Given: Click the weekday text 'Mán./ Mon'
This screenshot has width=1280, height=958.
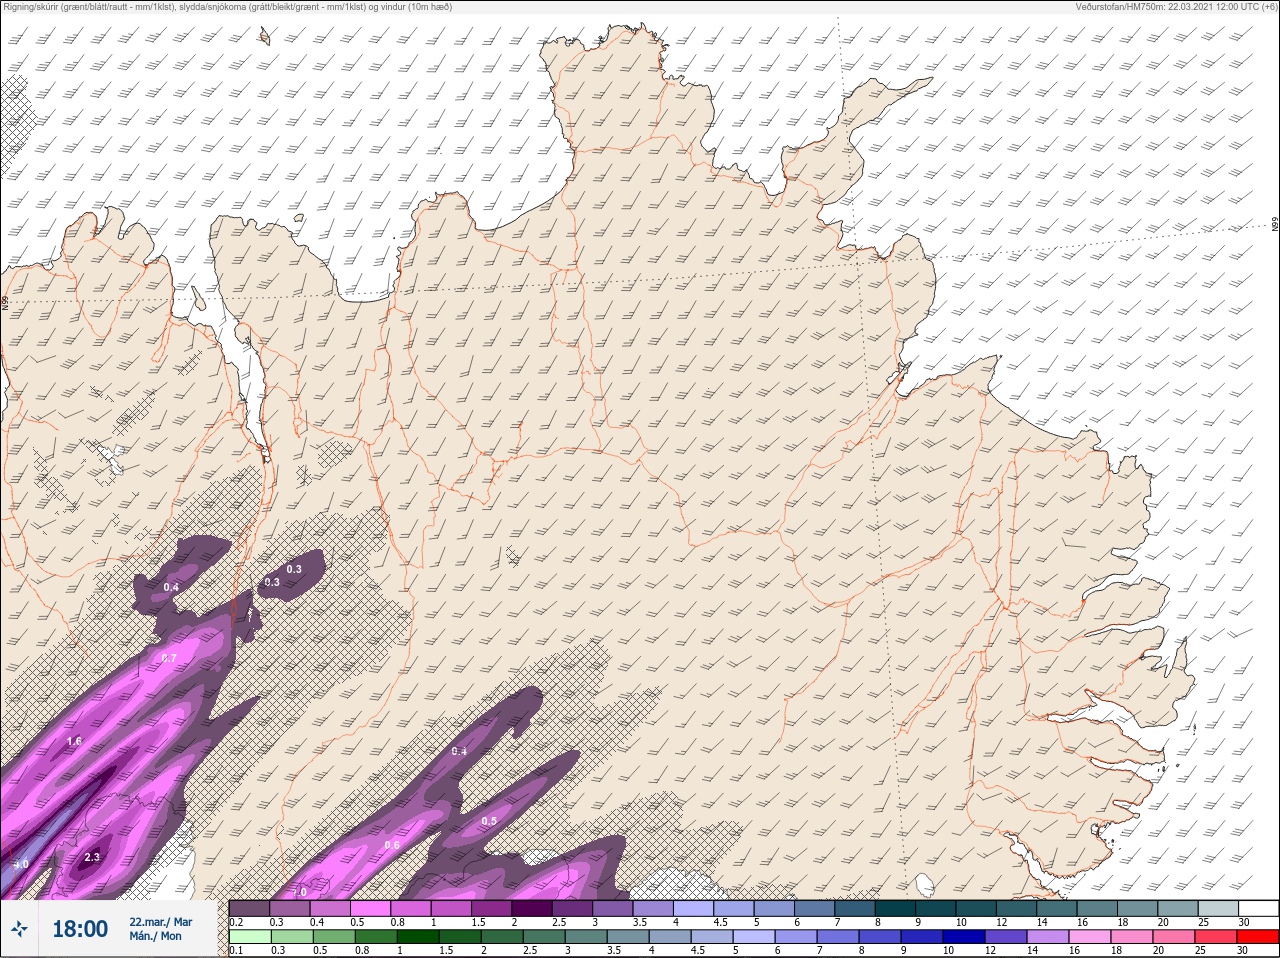Looking at the screenshot, I should [156, 937].
